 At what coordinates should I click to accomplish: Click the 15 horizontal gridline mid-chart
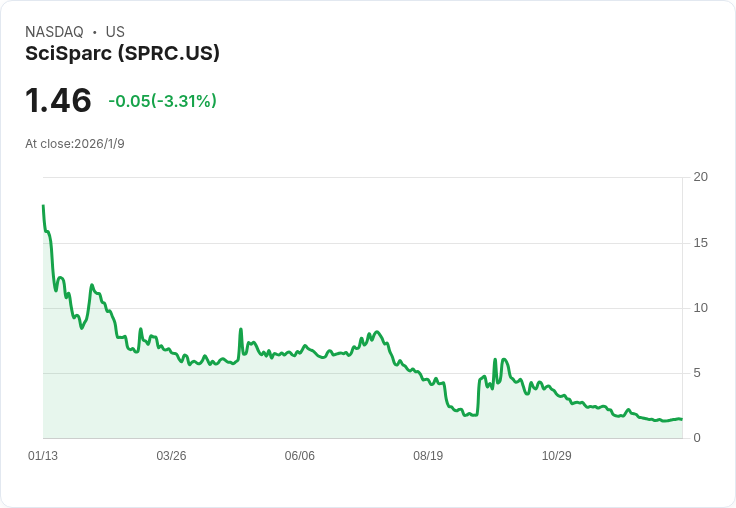pyautogui.click(x=362, y=243)
